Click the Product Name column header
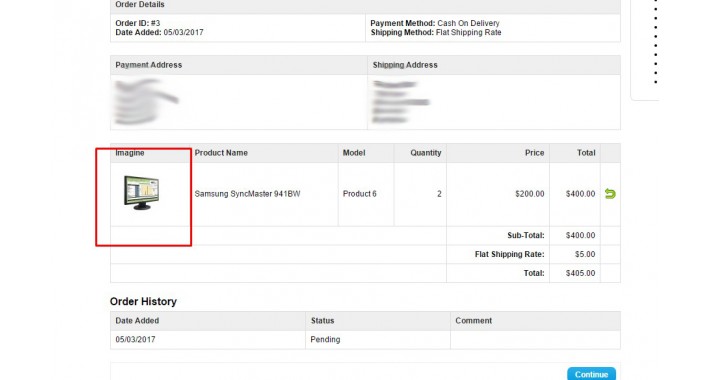The image size is (710, 380). [221, 153]
